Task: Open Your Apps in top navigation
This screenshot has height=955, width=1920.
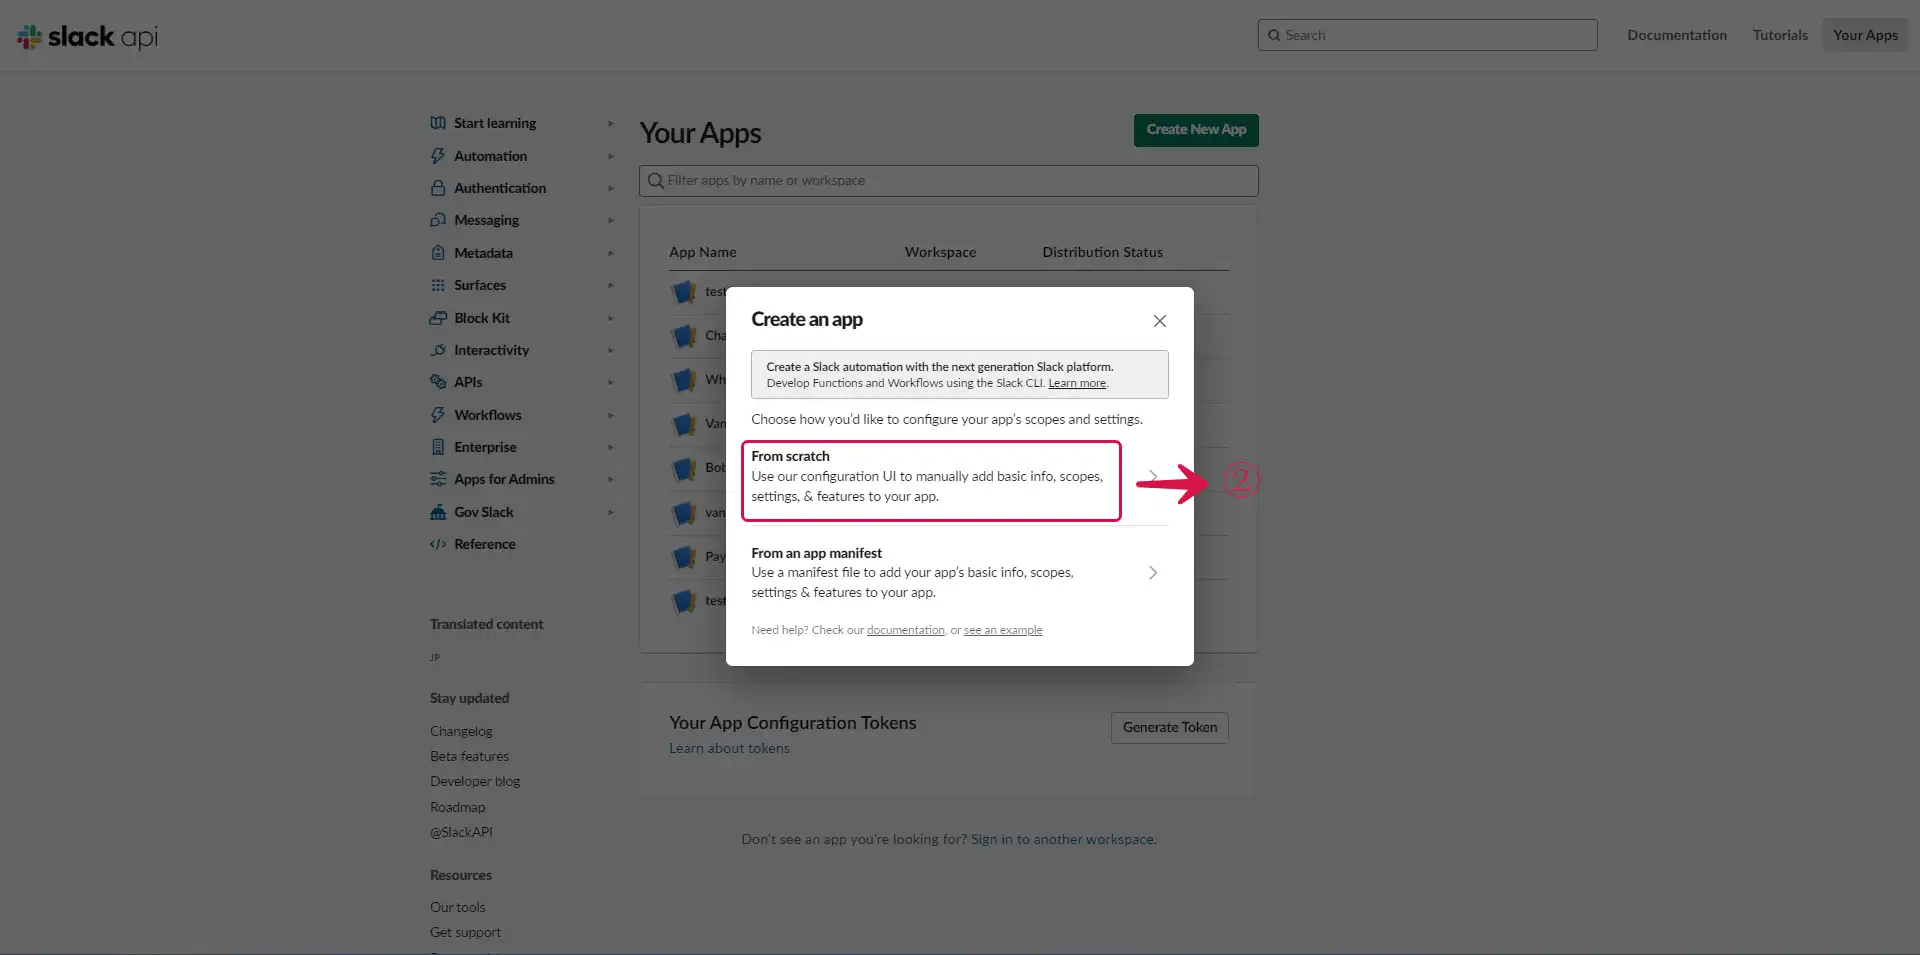Action: click(x=1865, y=35)
